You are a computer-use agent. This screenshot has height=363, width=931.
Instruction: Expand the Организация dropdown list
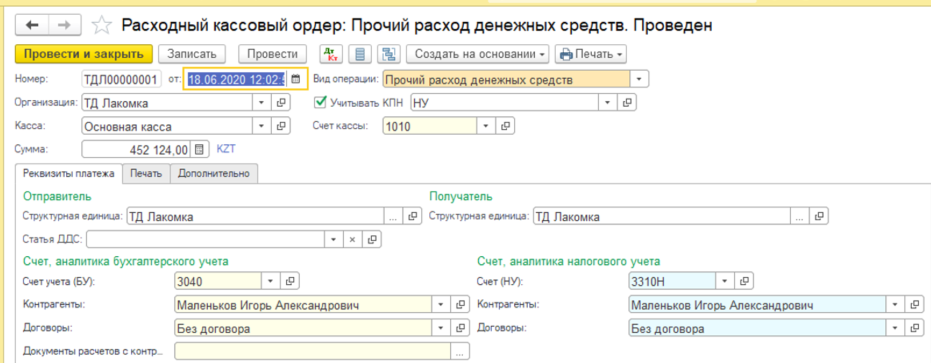261,103
